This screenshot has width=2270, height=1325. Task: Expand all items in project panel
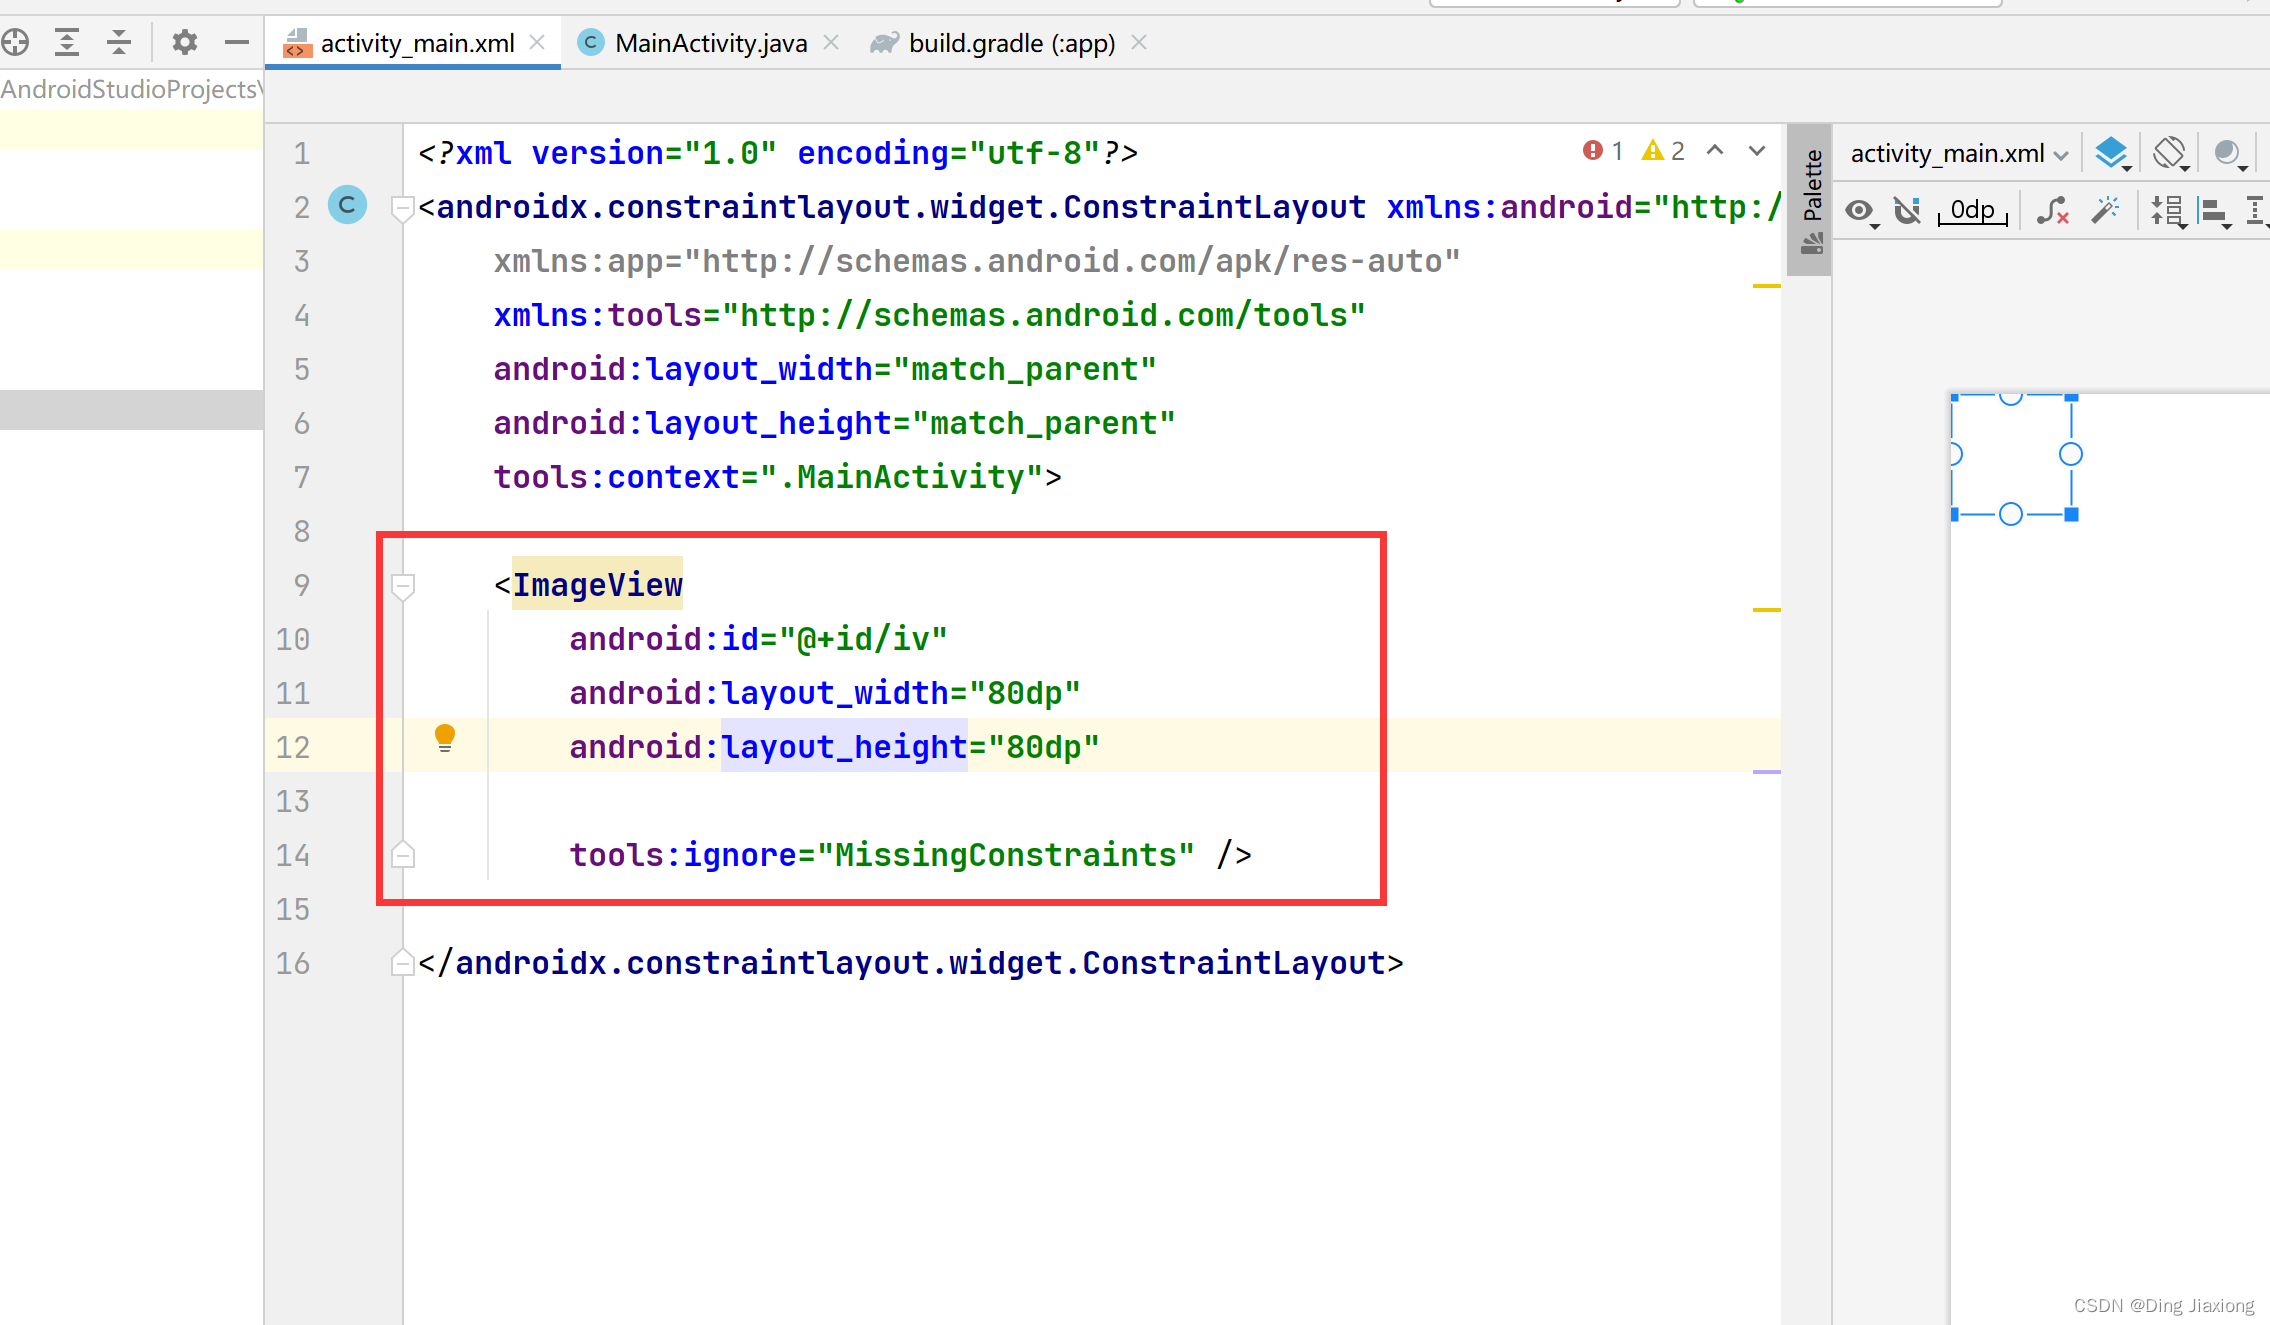tap(67, 42)
